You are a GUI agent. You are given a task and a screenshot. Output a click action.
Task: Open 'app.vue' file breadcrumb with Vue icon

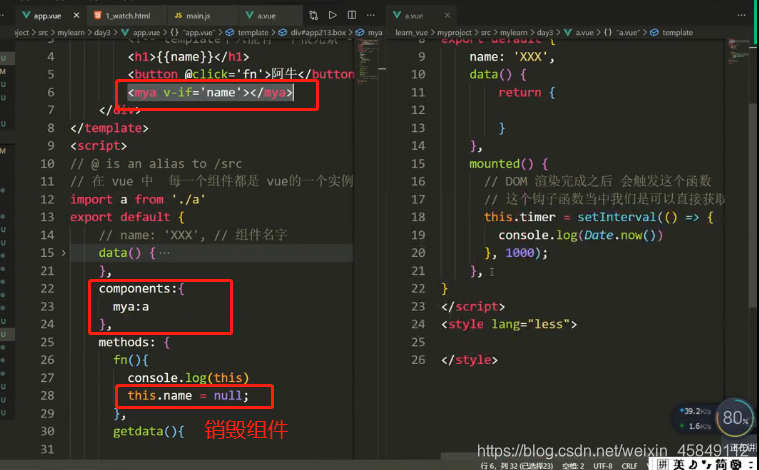tap(141, 32)
